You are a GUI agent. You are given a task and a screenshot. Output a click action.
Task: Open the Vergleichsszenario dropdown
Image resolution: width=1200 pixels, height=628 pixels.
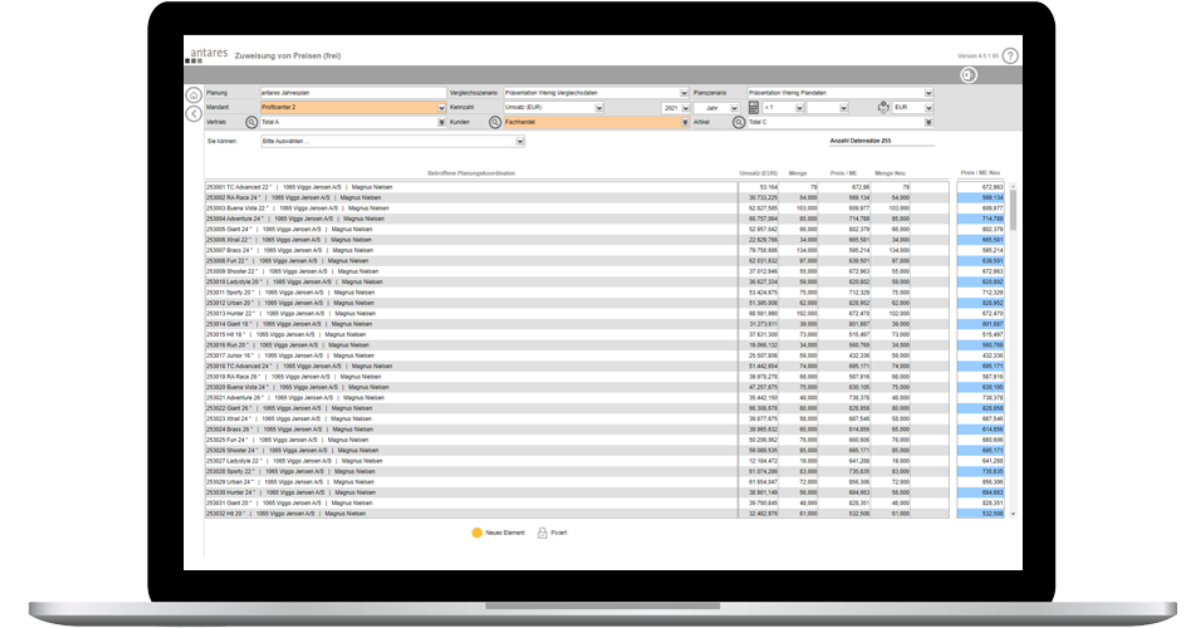[596, 93]
